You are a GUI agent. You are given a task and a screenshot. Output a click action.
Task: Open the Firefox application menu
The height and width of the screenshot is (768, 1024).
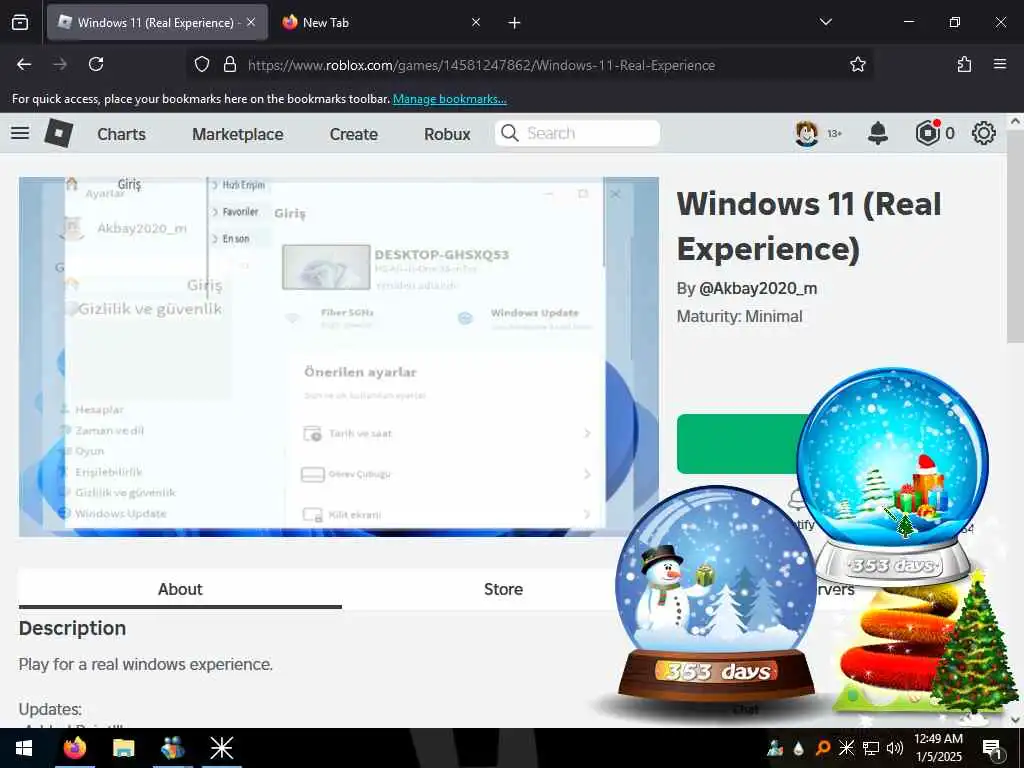1000,64
